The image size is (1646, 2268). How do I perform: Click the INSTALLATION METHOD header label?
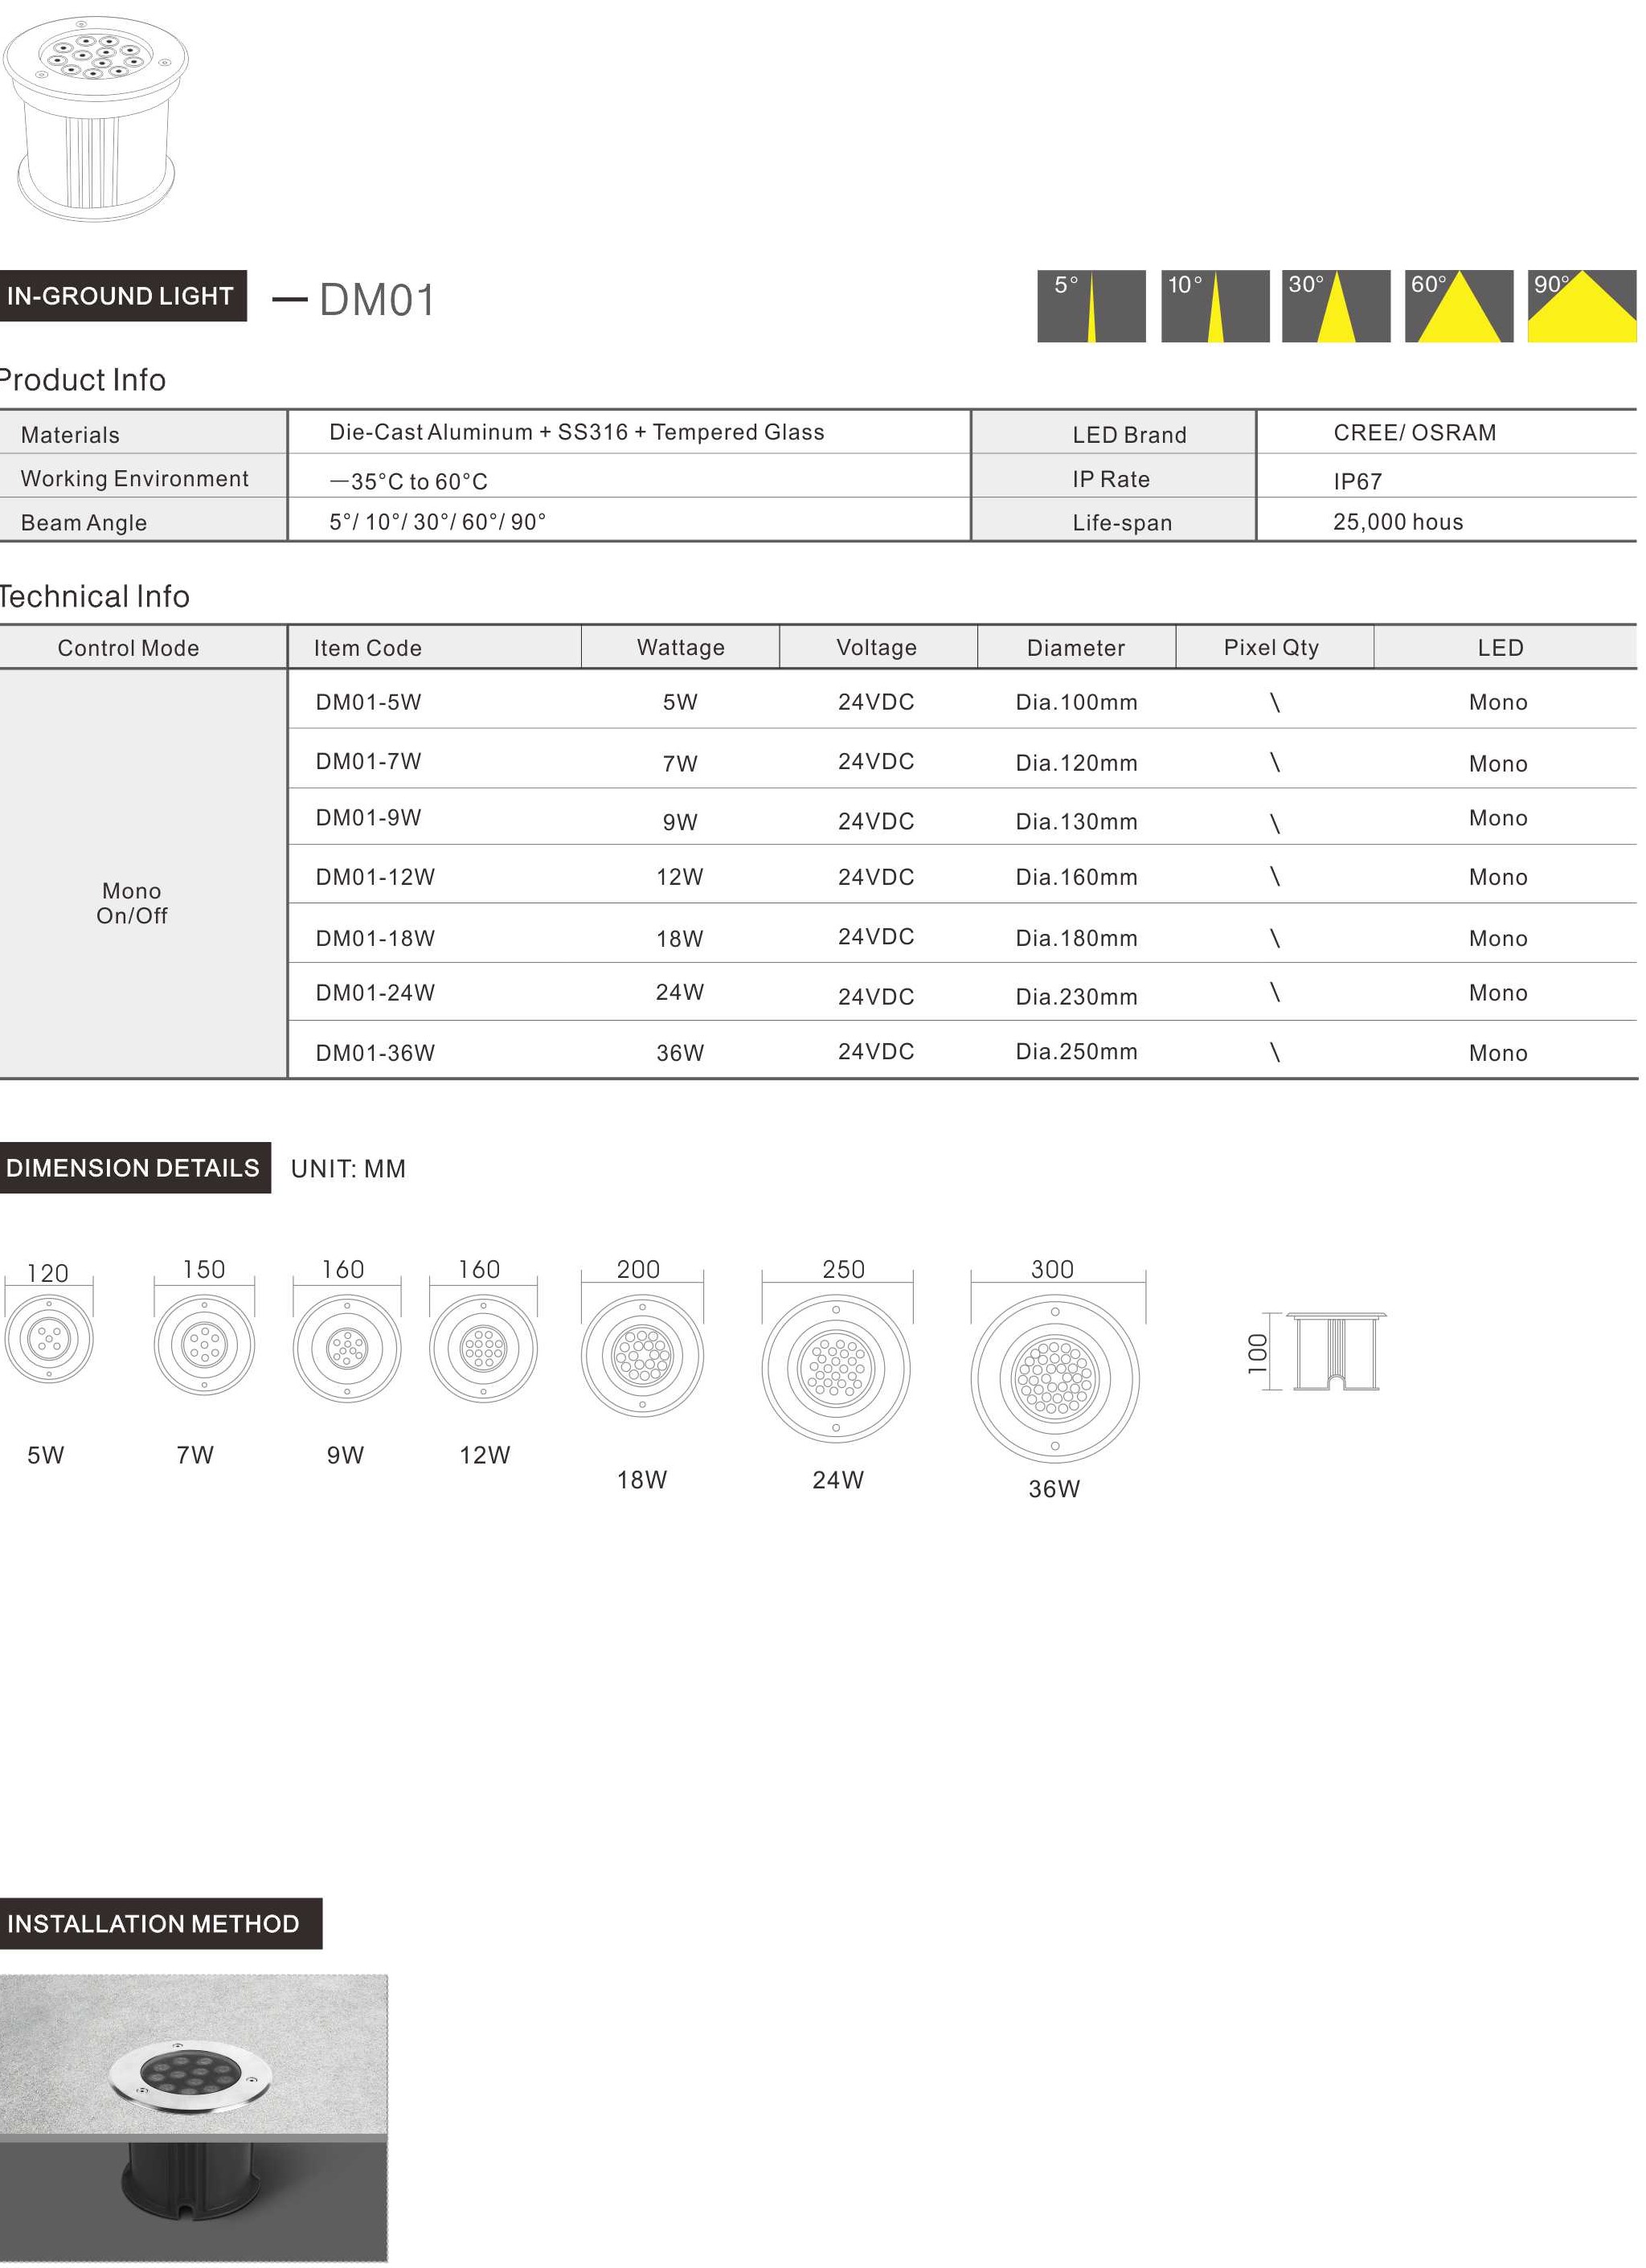point(160,1923)
